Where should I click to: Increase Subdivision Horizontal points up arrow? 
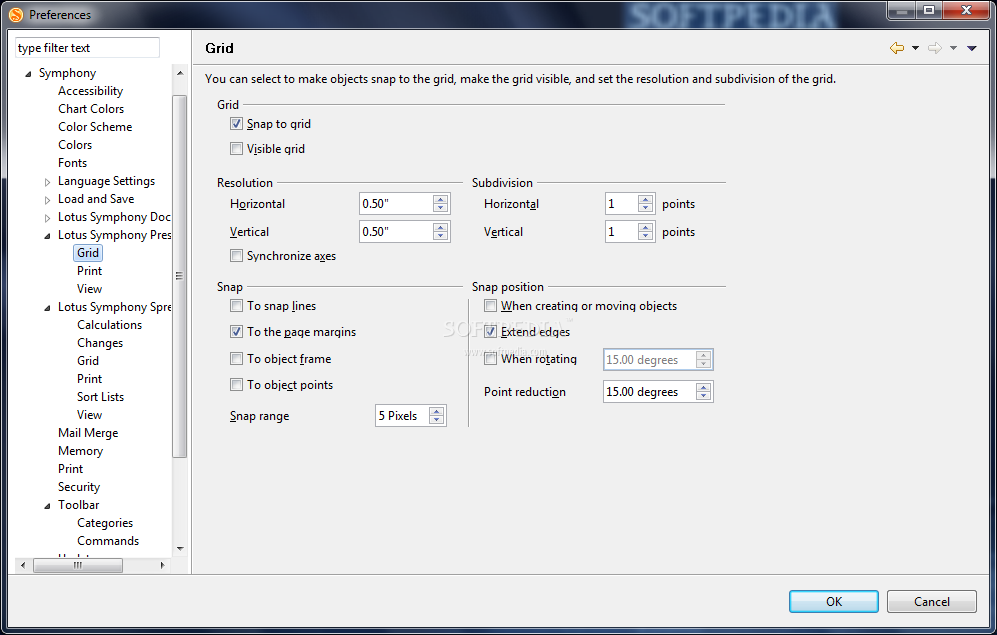point(645,199)
